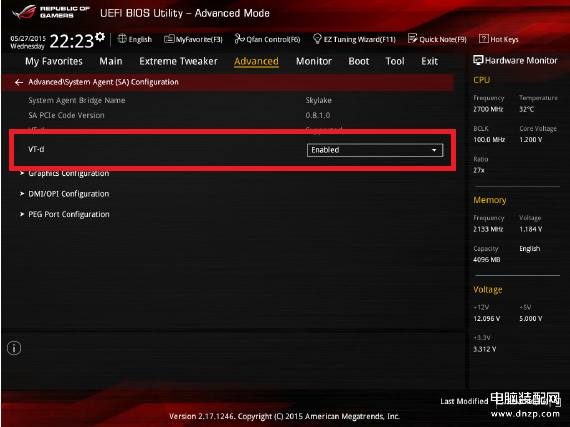Open Qfan Control fan icon

pyautogui.click(x=239, y=39)
